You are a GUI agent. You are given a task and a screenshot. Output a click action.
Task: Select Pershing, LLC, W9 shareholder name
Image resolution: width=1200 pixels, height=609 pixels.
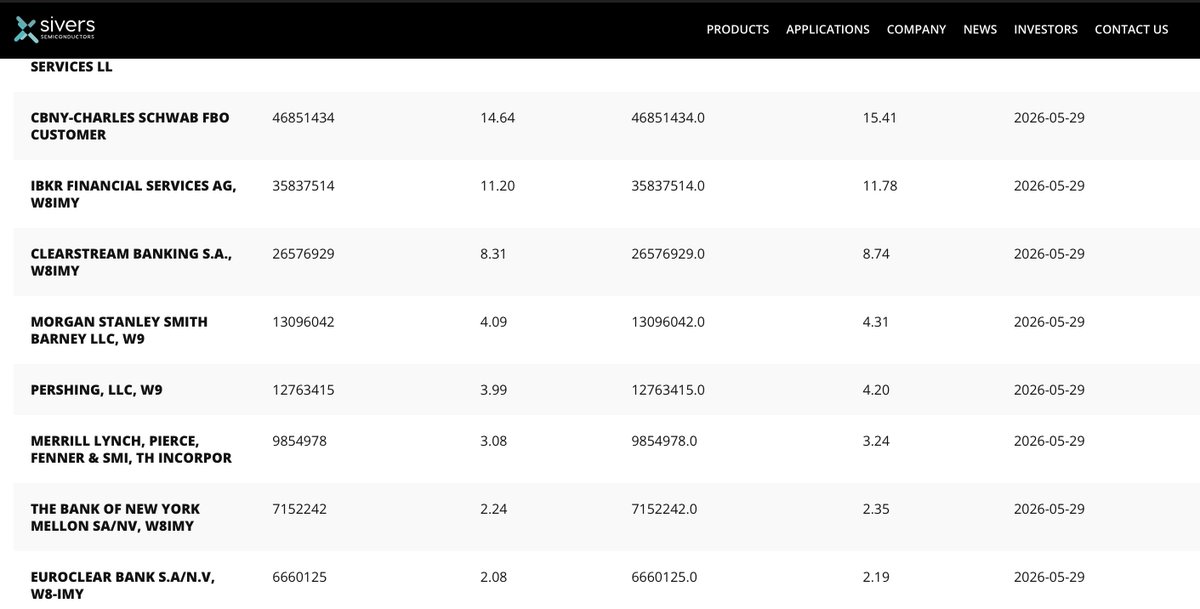click(97, 390)
